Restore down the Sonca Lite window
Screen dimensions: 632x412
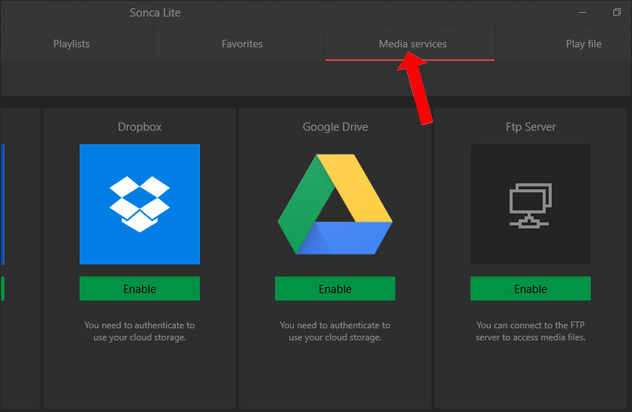pos(616,12)
